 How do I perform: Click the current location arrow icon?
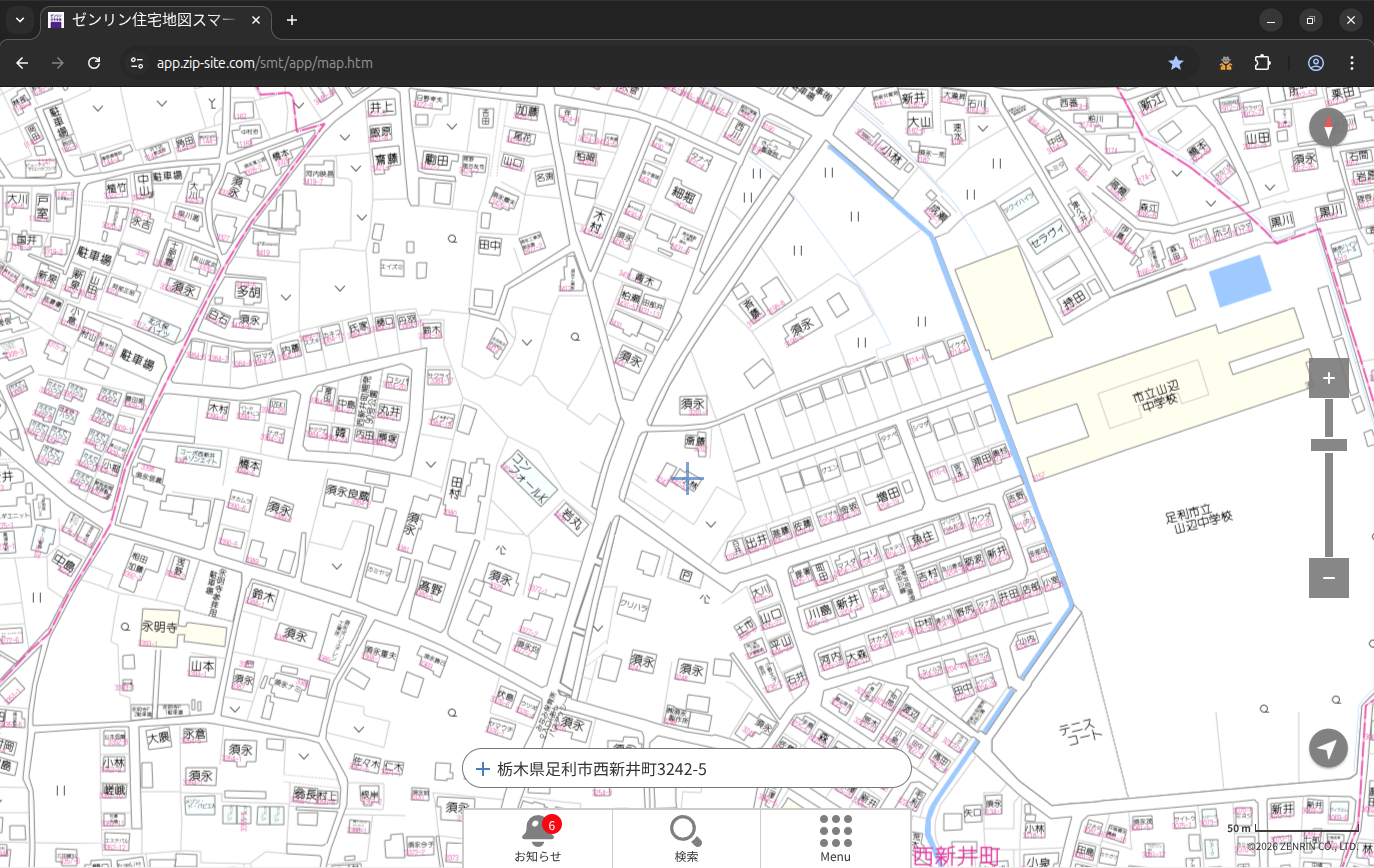1328,748
